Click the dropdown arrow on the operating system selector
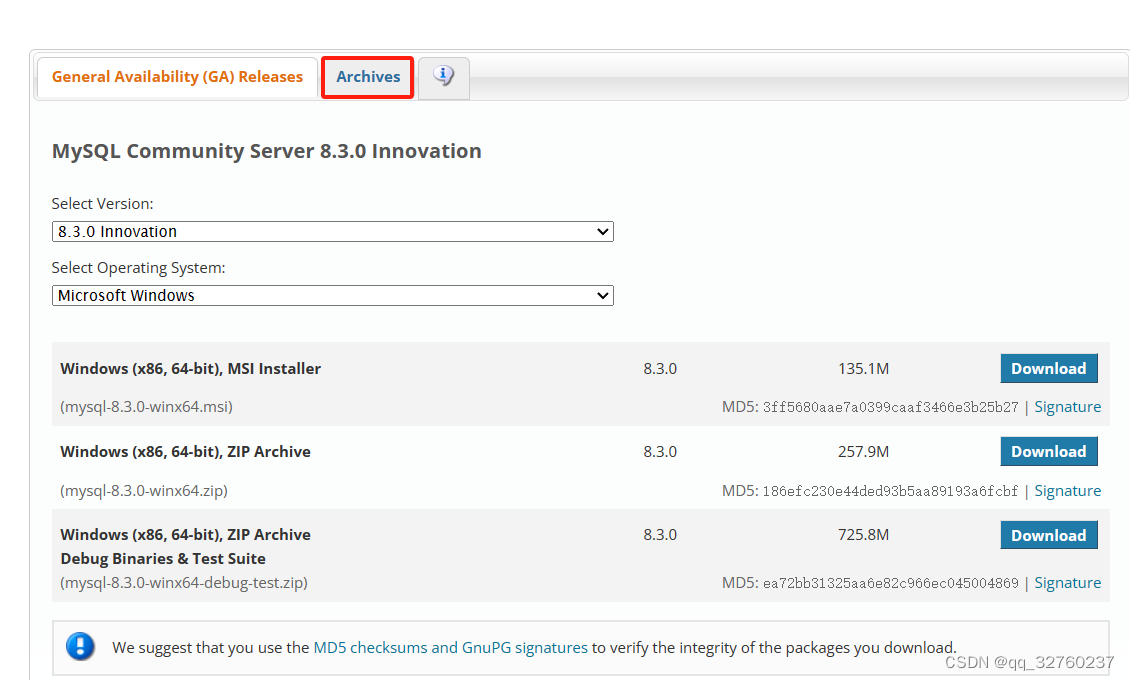 pyautogui.click(x=603, y=295)
